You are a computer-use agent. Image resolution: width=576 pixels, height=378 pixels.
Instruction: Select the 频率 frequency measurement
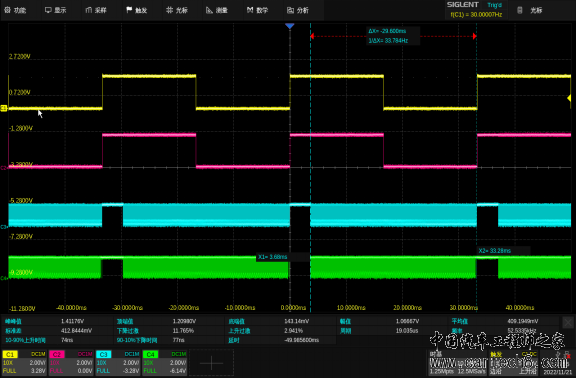(505, 331)
